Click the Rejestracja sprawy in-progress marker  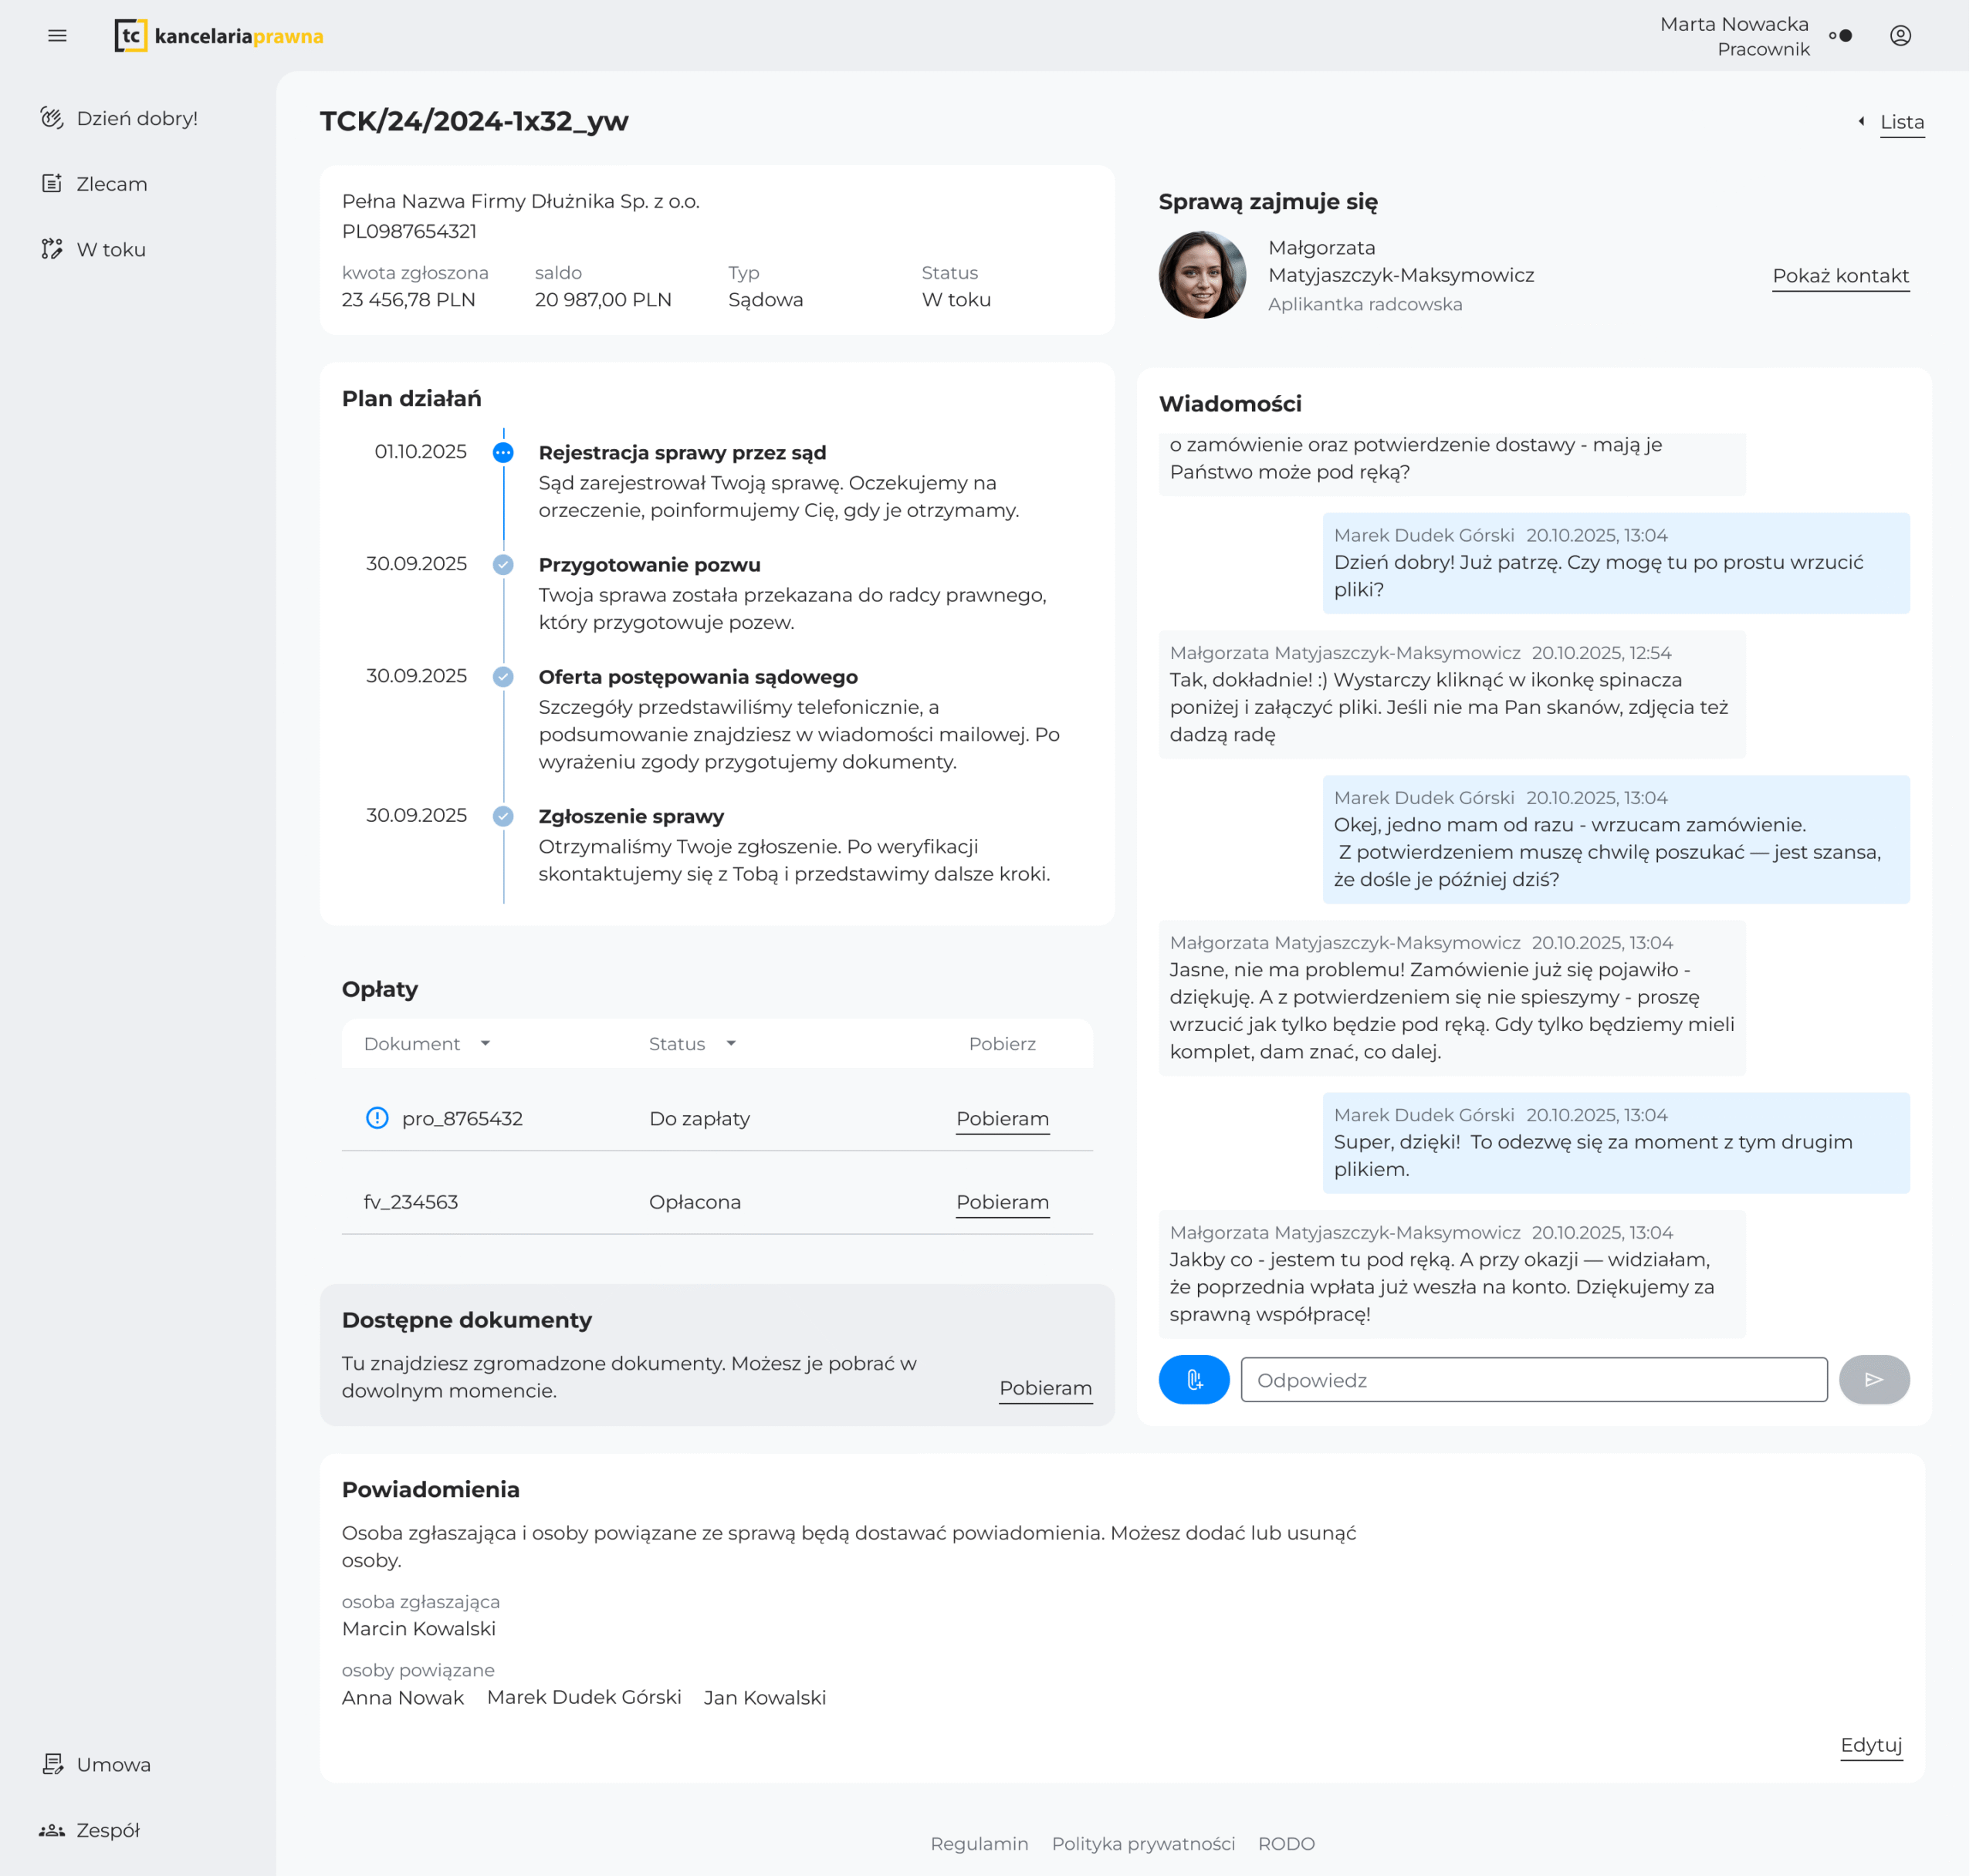pos(503,453)
